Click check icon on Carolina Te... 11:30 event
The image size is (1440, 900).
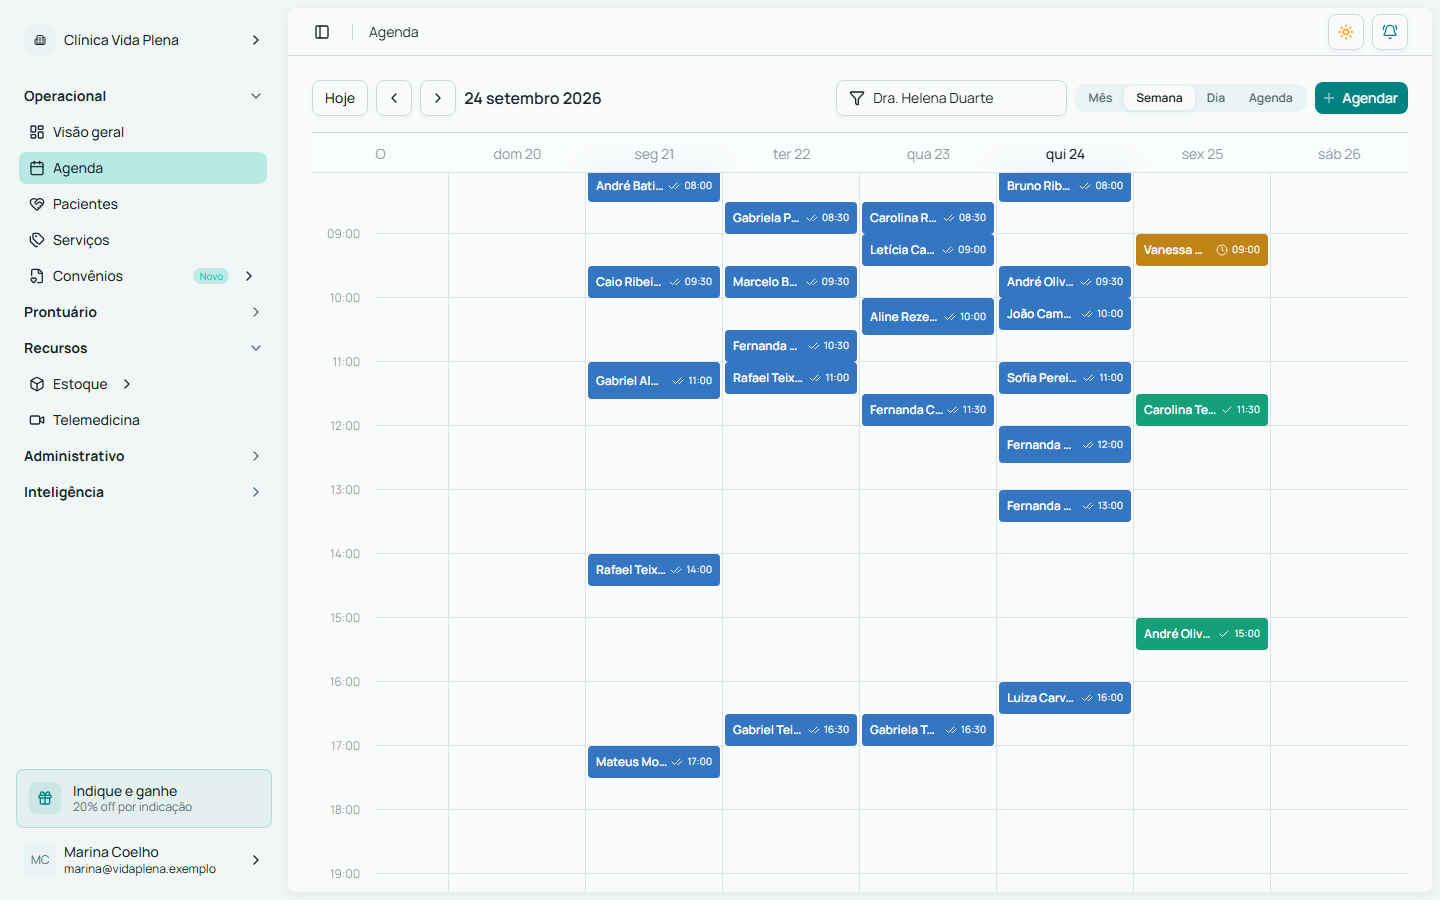click(1226, 410)
